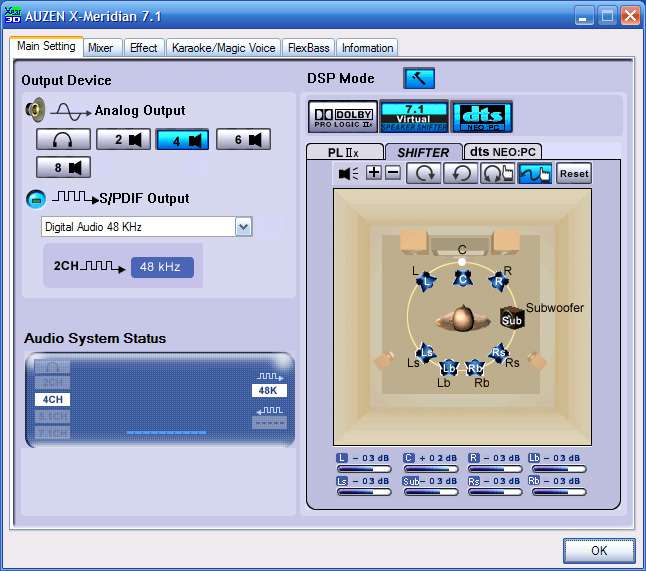Select manual shifting wave-hand icon
The image size is (646, 571).
tap(534, 173)
